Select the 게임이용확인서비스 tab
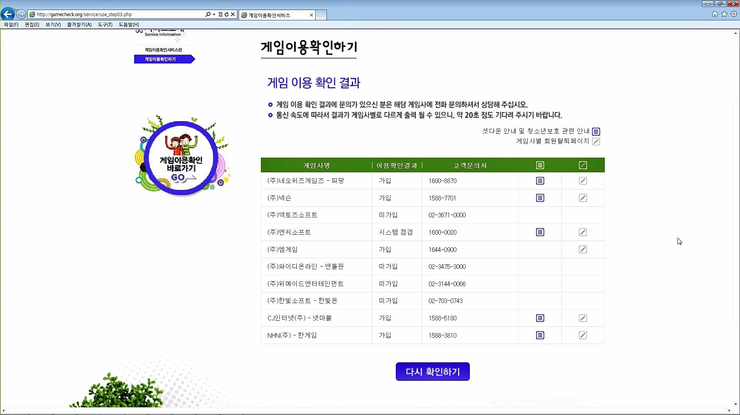The width and height of the screenshot is (740, 415). point(276,15)
